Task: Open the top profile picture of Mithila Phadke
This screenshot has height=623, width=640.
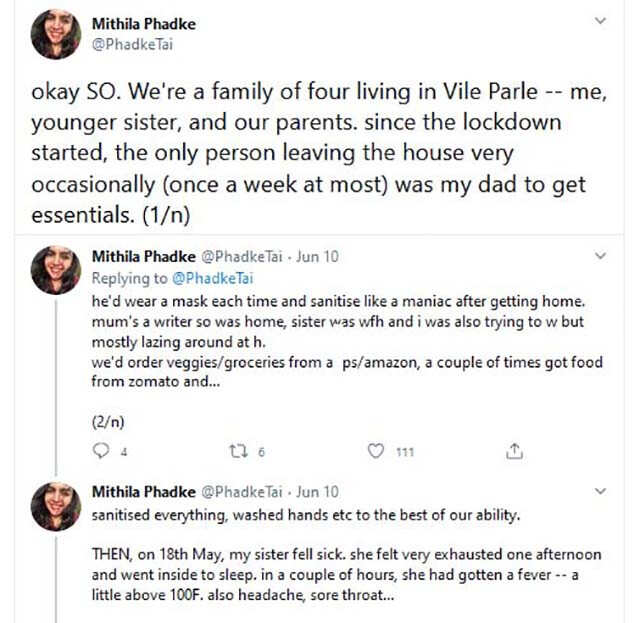Action: pos(56,34)
